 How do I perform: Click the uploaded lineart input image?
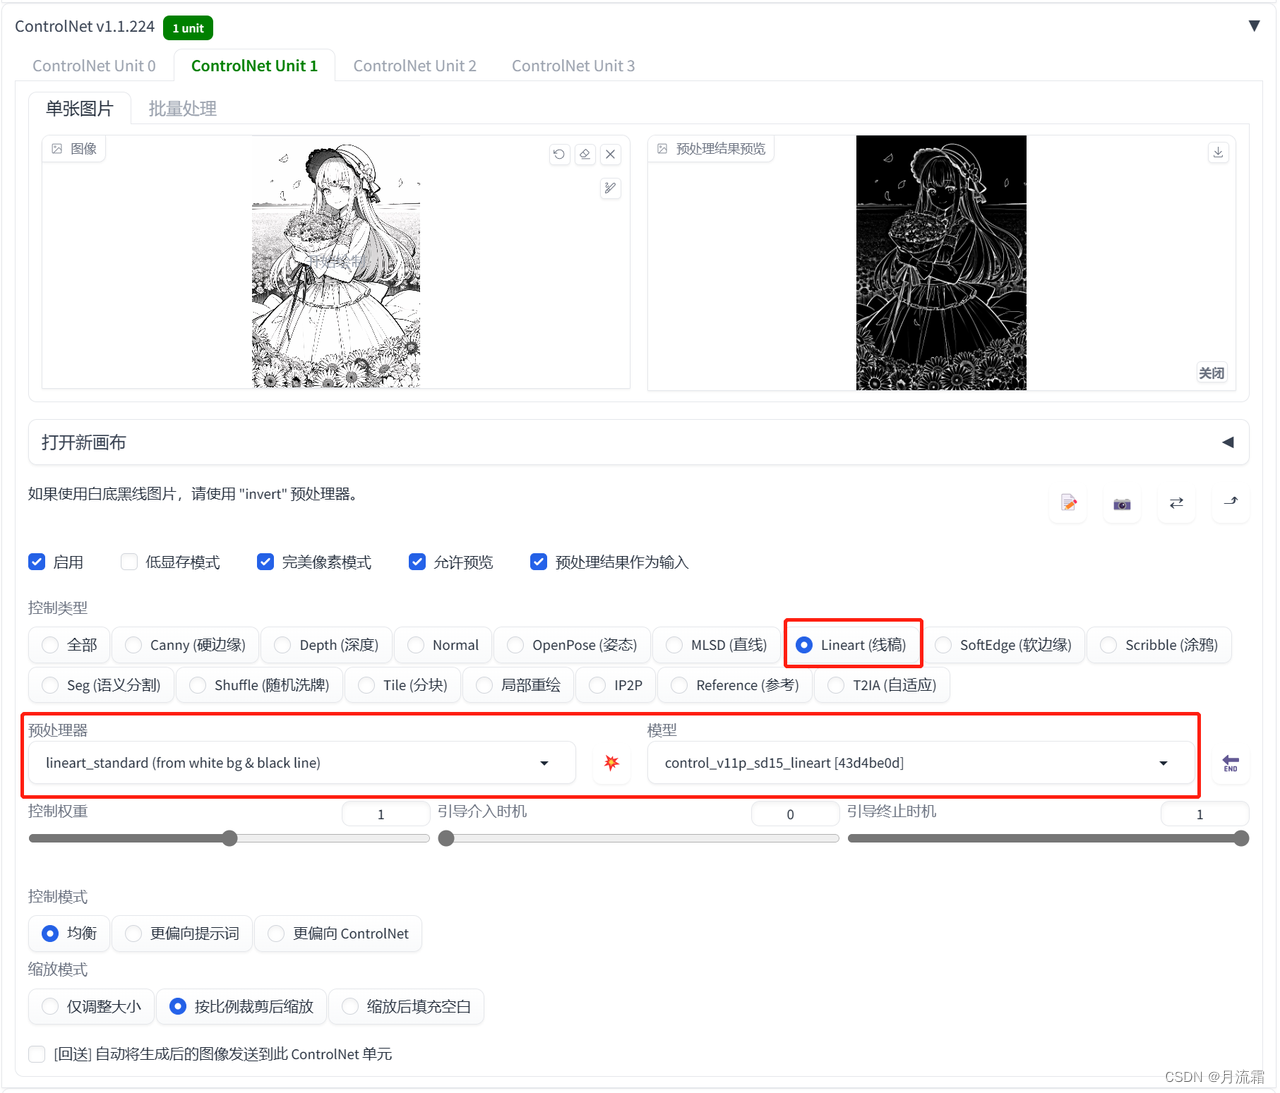coord(336,262)
